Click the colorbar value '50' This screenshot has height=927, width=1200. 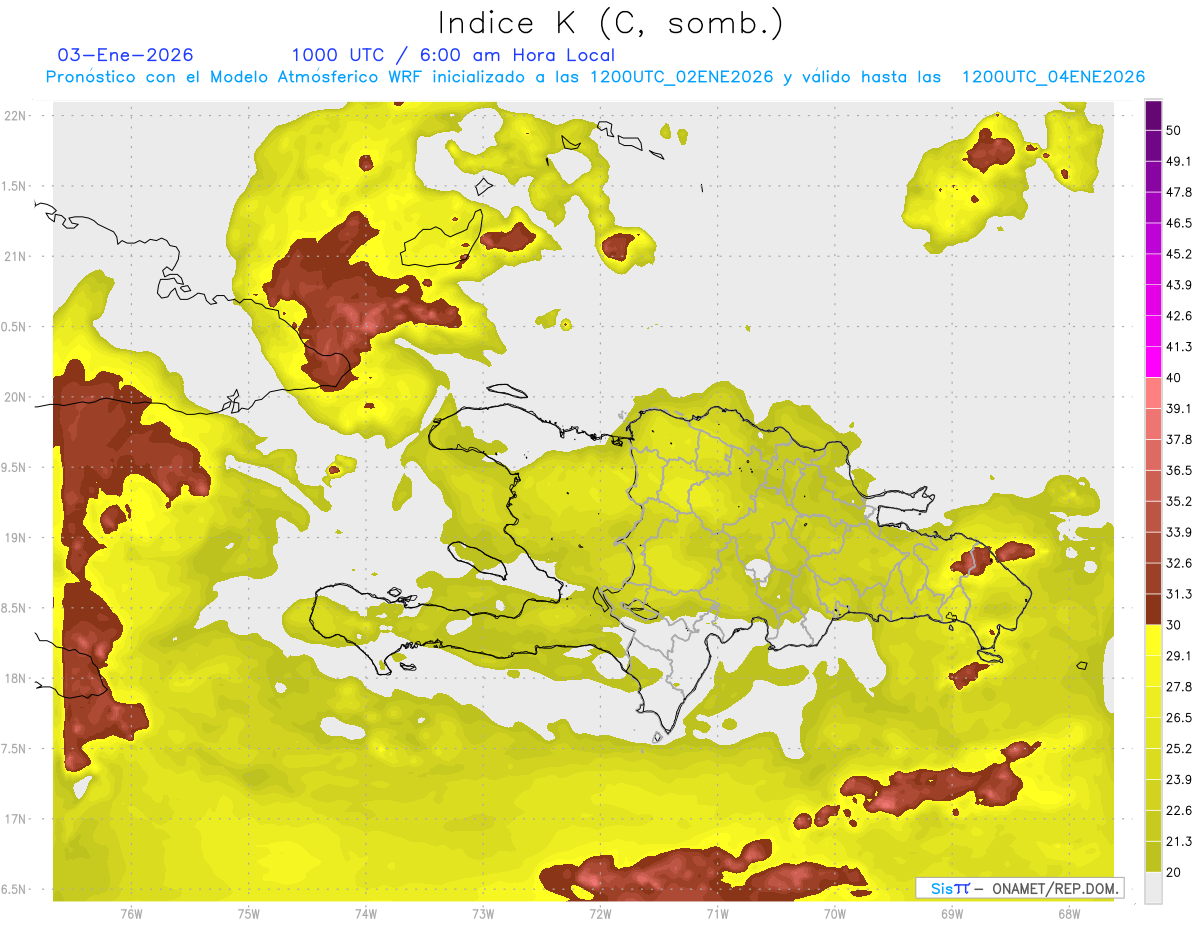click(x=1174, y=131)
